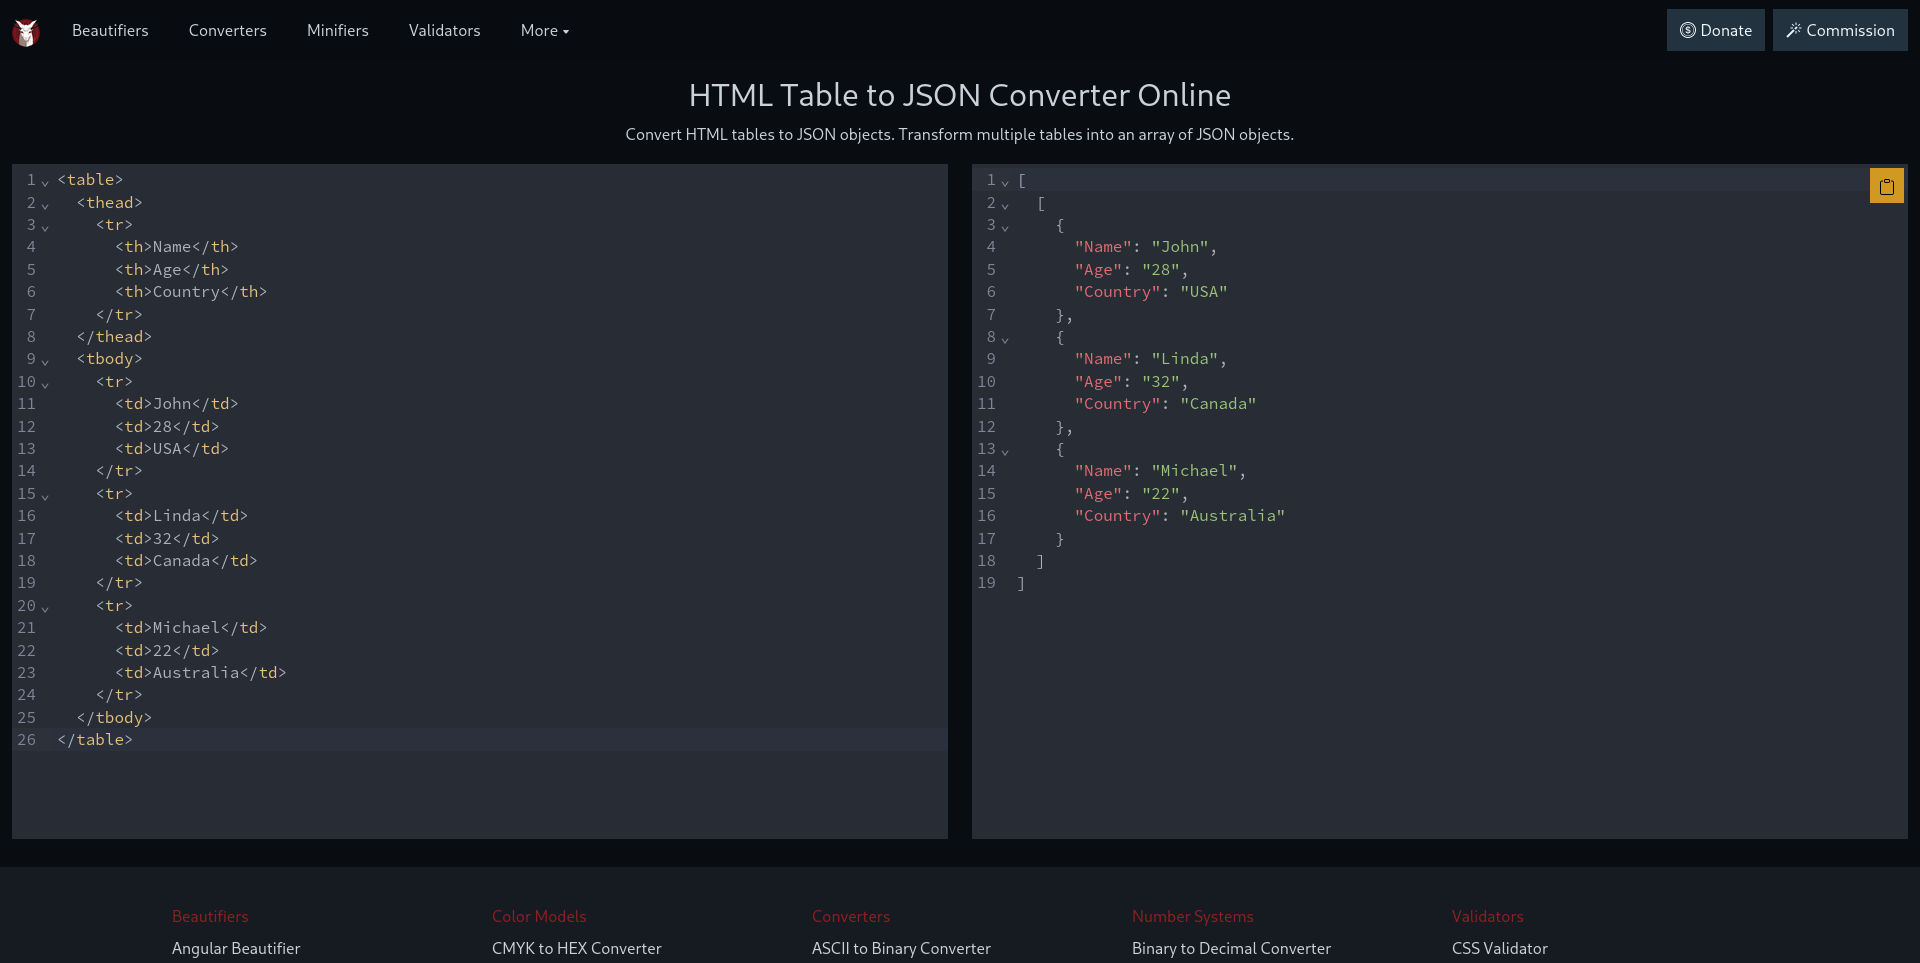Click "Age": "22" in JSON output

(1132, 494)
